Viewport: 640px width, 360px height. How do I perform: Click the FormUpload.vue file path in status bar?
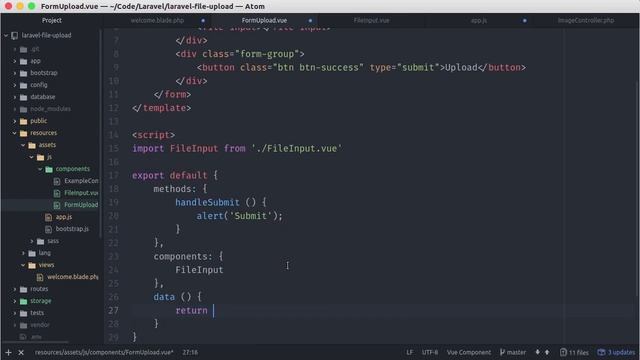104,352
